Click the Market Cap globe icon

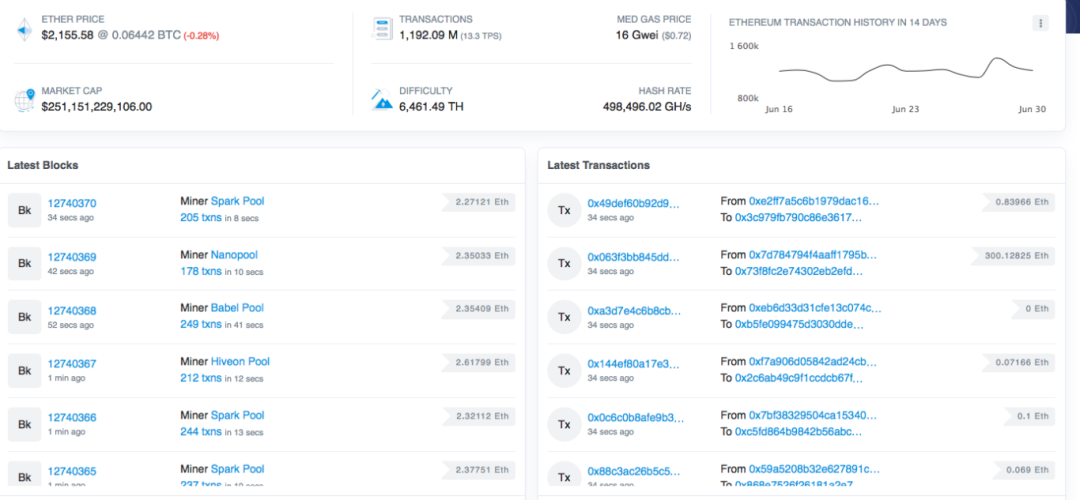(x=24, y=99)
